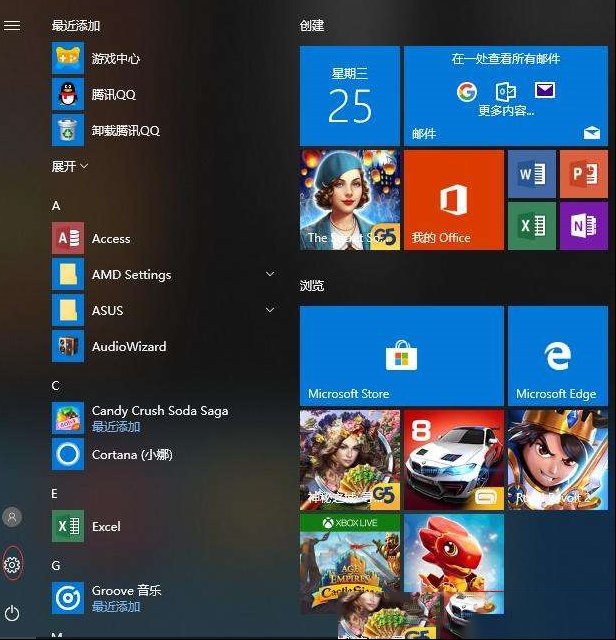Click the 浏览 tile group title

[x=312, y=285]
